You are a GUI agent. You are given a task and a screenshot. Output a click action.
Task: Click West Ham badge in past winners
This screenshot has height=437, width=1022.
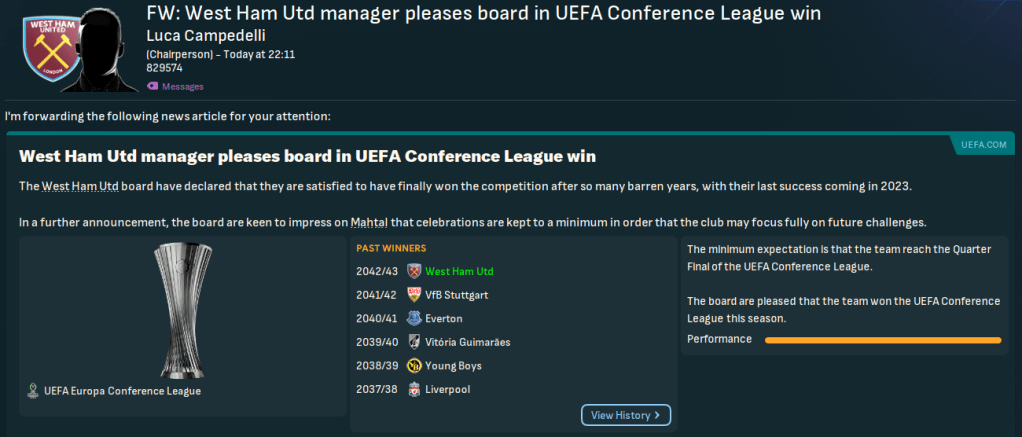(415, 271)
